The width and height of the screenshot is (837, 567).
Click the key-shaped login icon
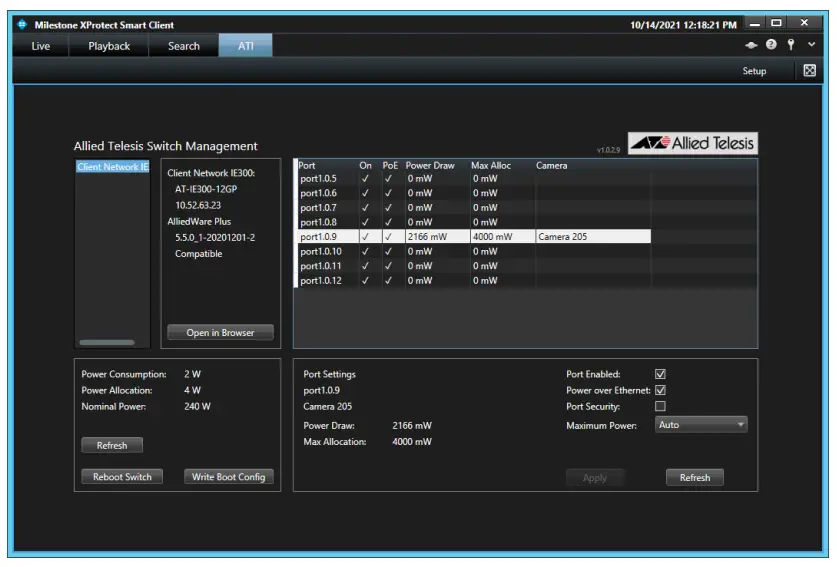click(790, 45)
